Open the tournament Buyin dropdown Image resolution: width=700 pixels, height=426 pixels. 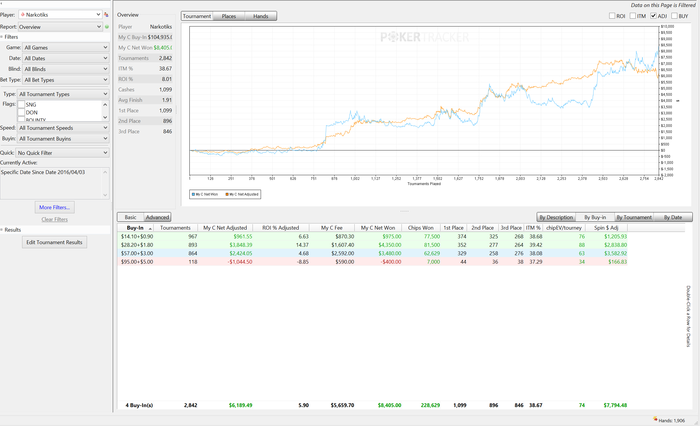tap(63, 138)
